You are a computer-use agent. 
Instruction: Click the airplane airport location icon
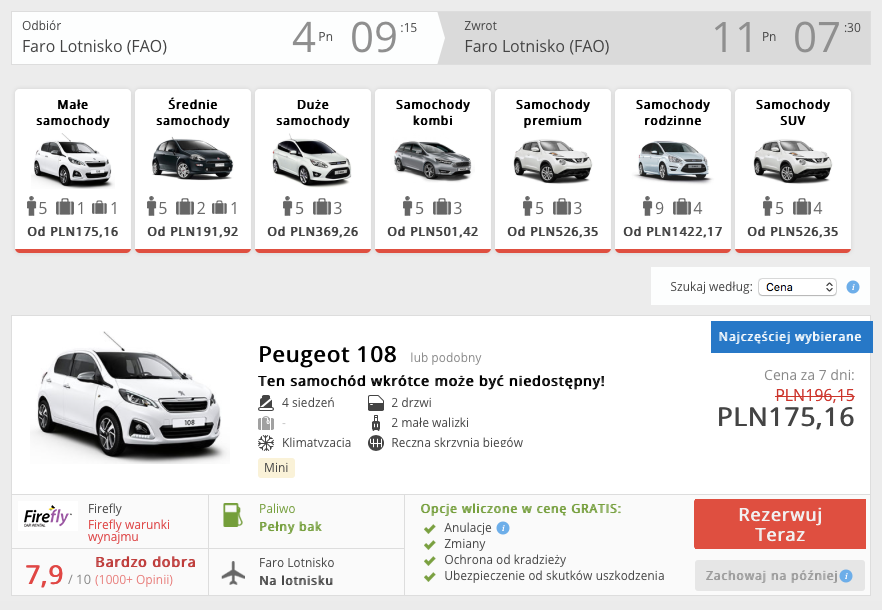coord(233,572)
